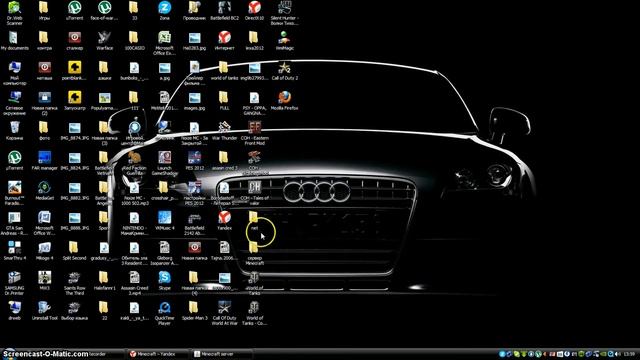Launch the Zona application shortcut

click(x=164, y=11)
